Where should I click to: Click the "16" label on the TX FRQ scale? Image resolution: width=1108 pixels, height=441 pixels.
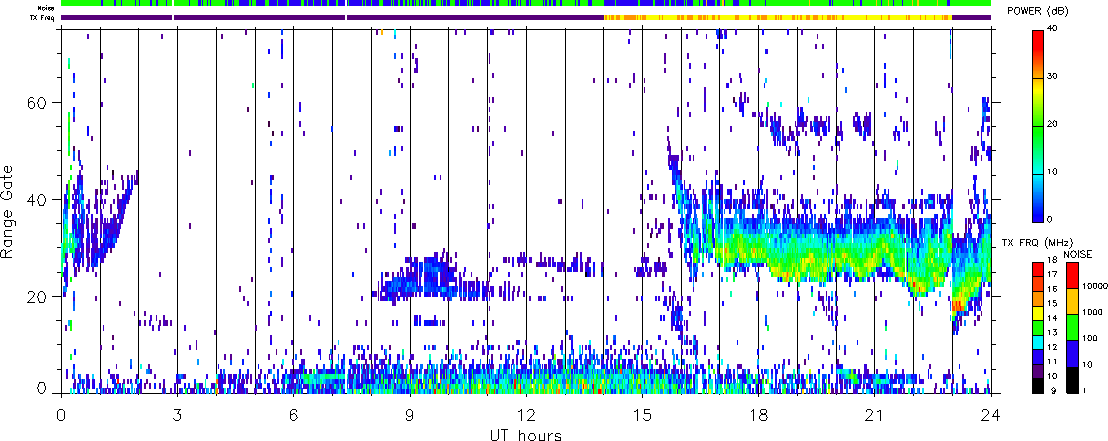tap(1052, 289)
